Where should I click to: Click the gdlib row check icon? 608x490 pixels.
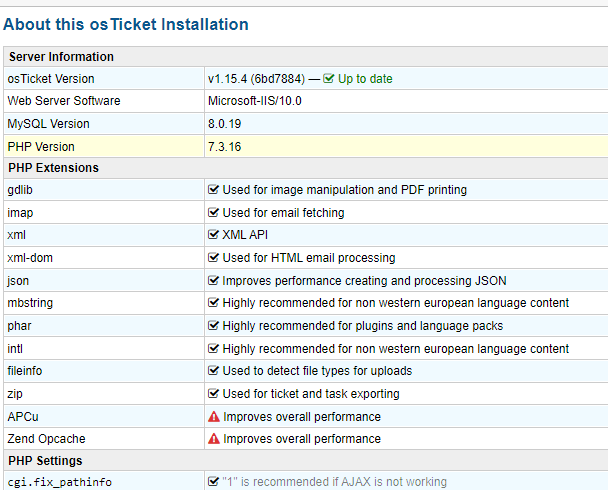(213, 189)
